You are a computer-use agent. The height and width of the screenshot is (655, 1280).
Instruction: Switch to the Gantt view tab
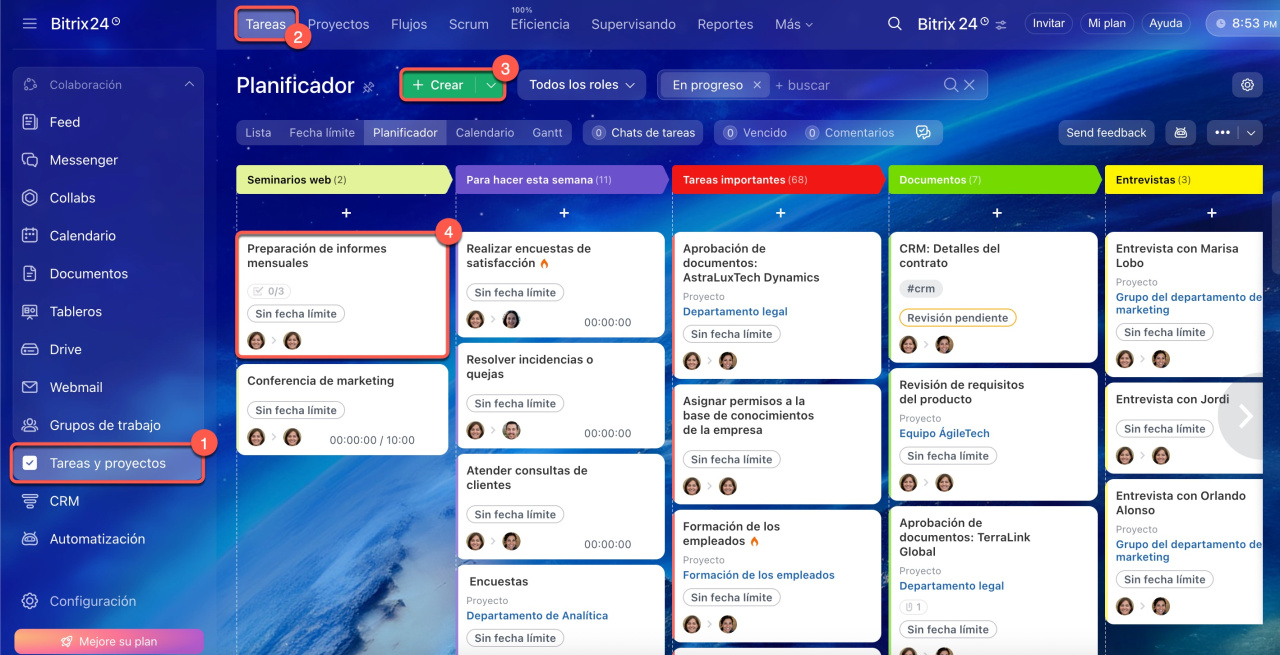point(547,132)
